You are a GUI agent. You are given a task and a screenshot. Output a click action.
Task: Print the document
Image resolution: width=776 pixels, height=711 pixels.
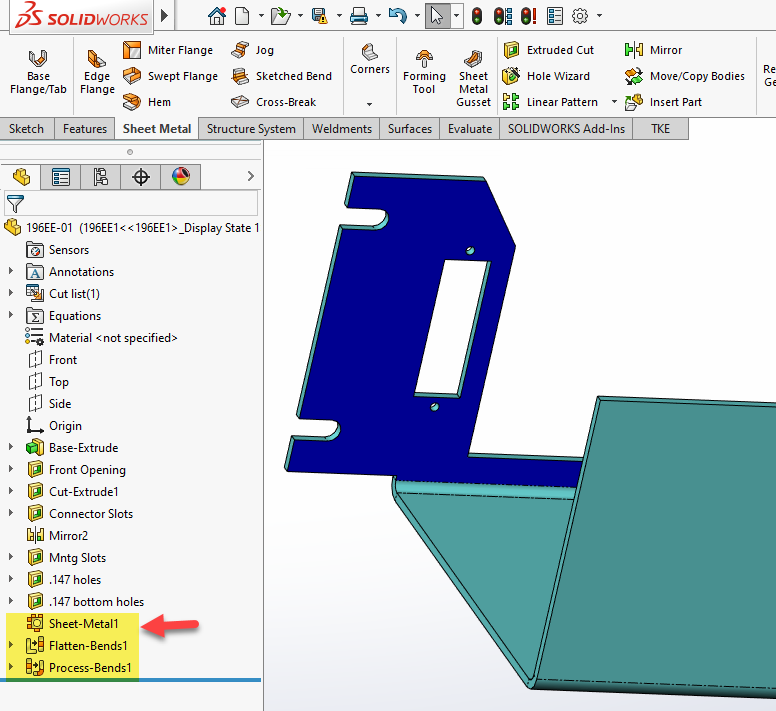[x=359, y=16]
